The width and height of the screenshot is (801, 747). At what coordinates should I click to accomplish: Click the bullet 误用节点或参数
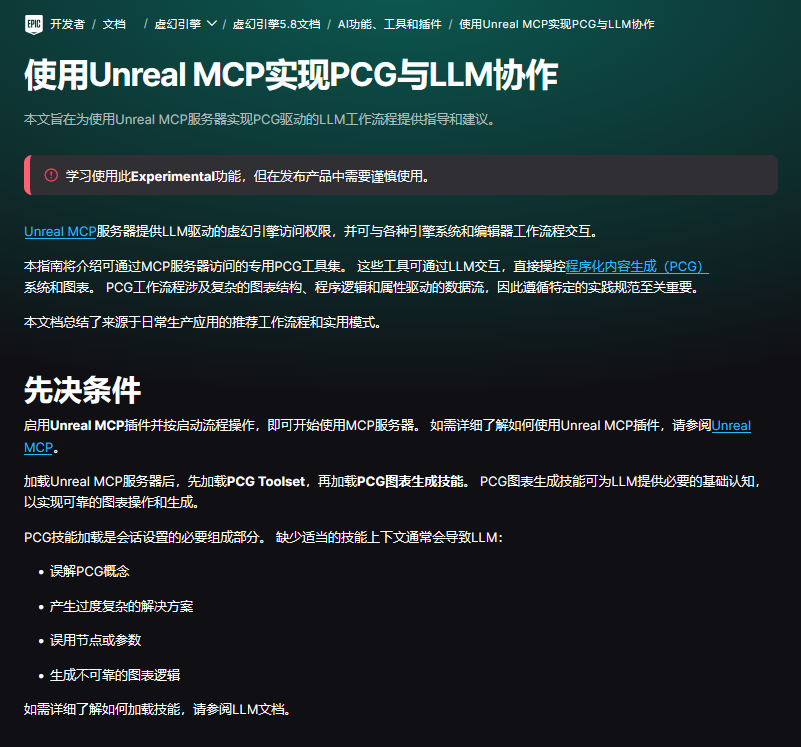[95, 640]
